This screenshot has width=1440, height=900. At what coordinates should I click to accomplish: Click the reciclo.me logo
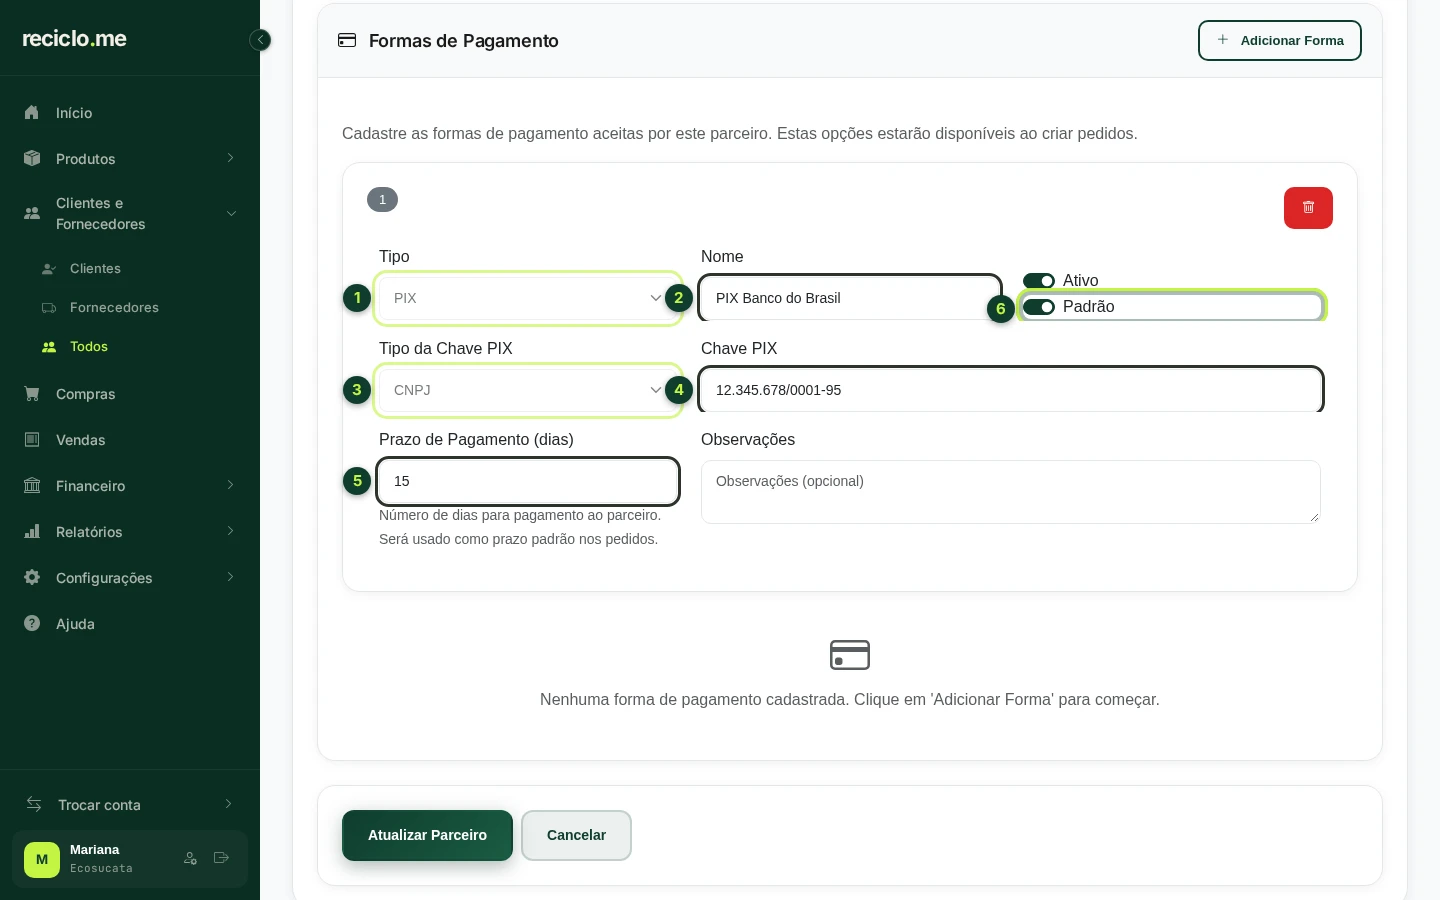[75, 39]
